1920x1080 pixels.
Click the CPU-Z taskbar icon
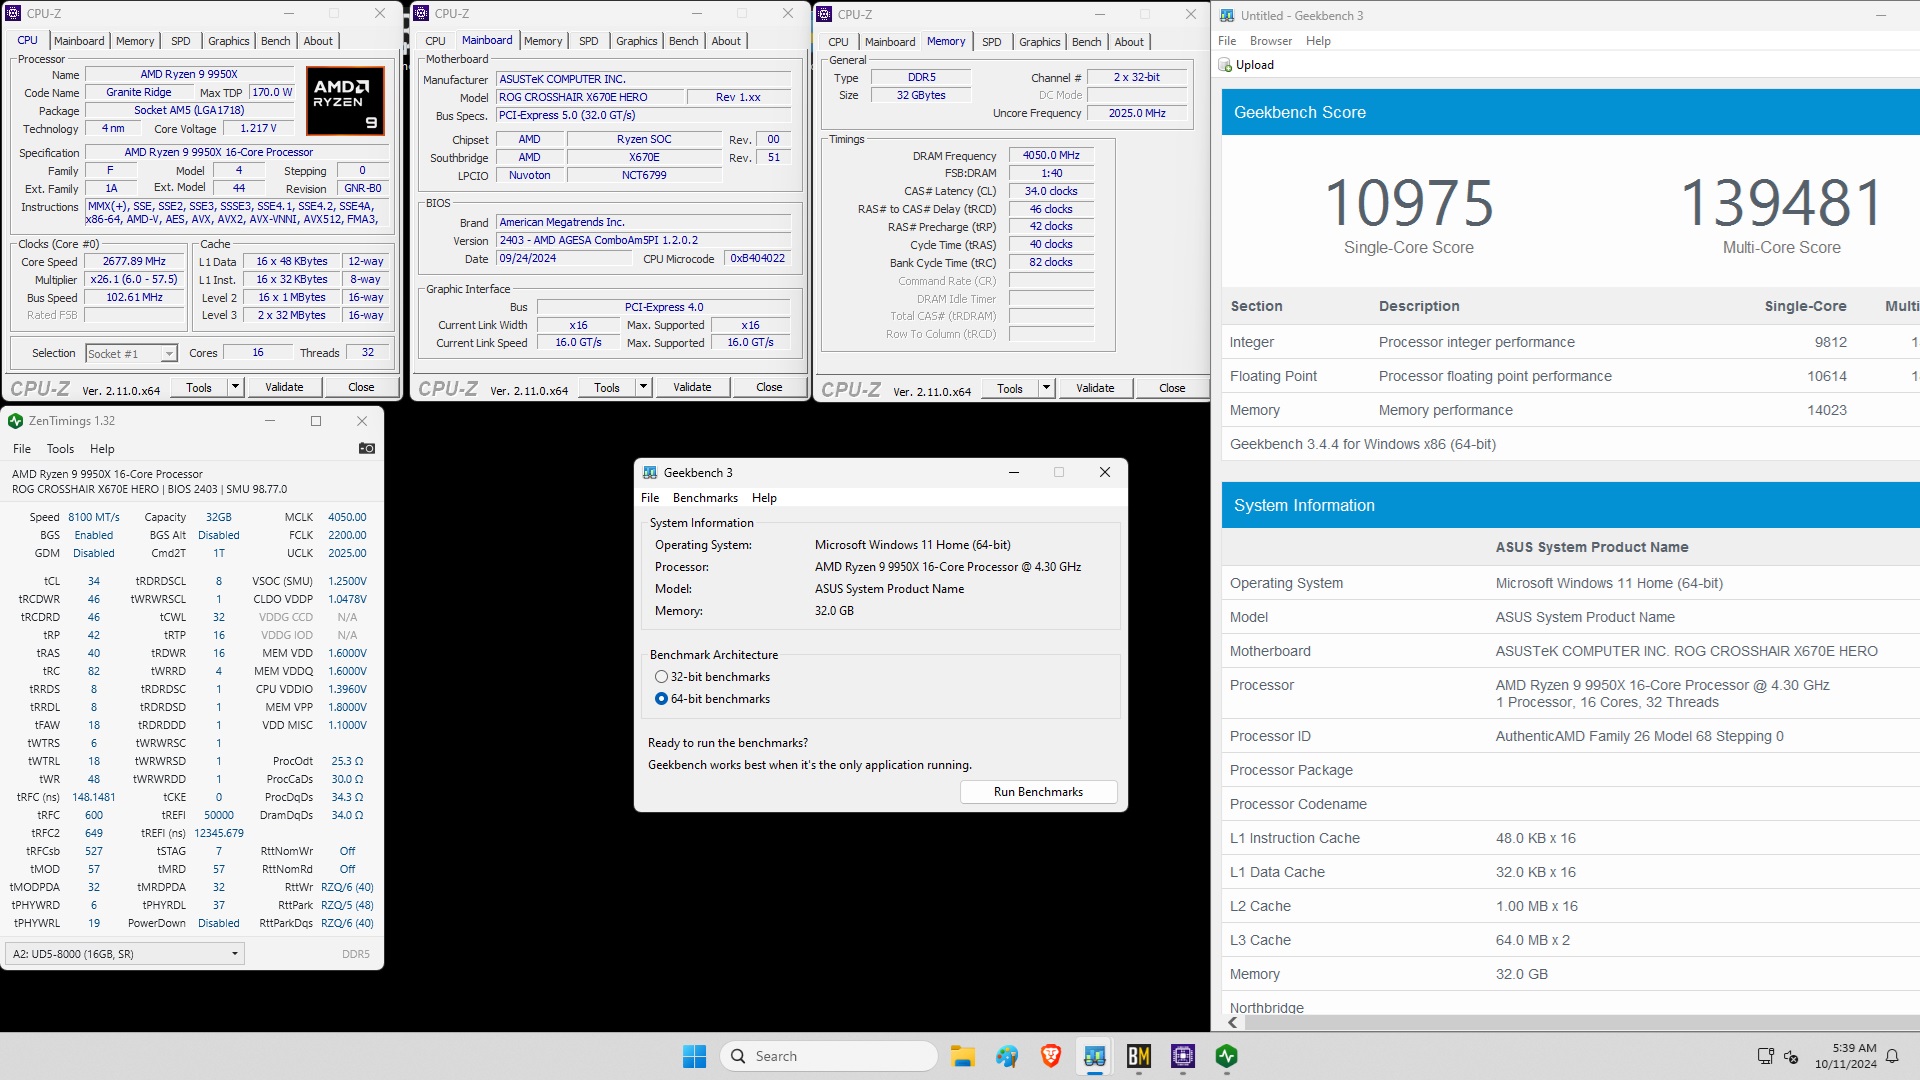(1182, 1056)
